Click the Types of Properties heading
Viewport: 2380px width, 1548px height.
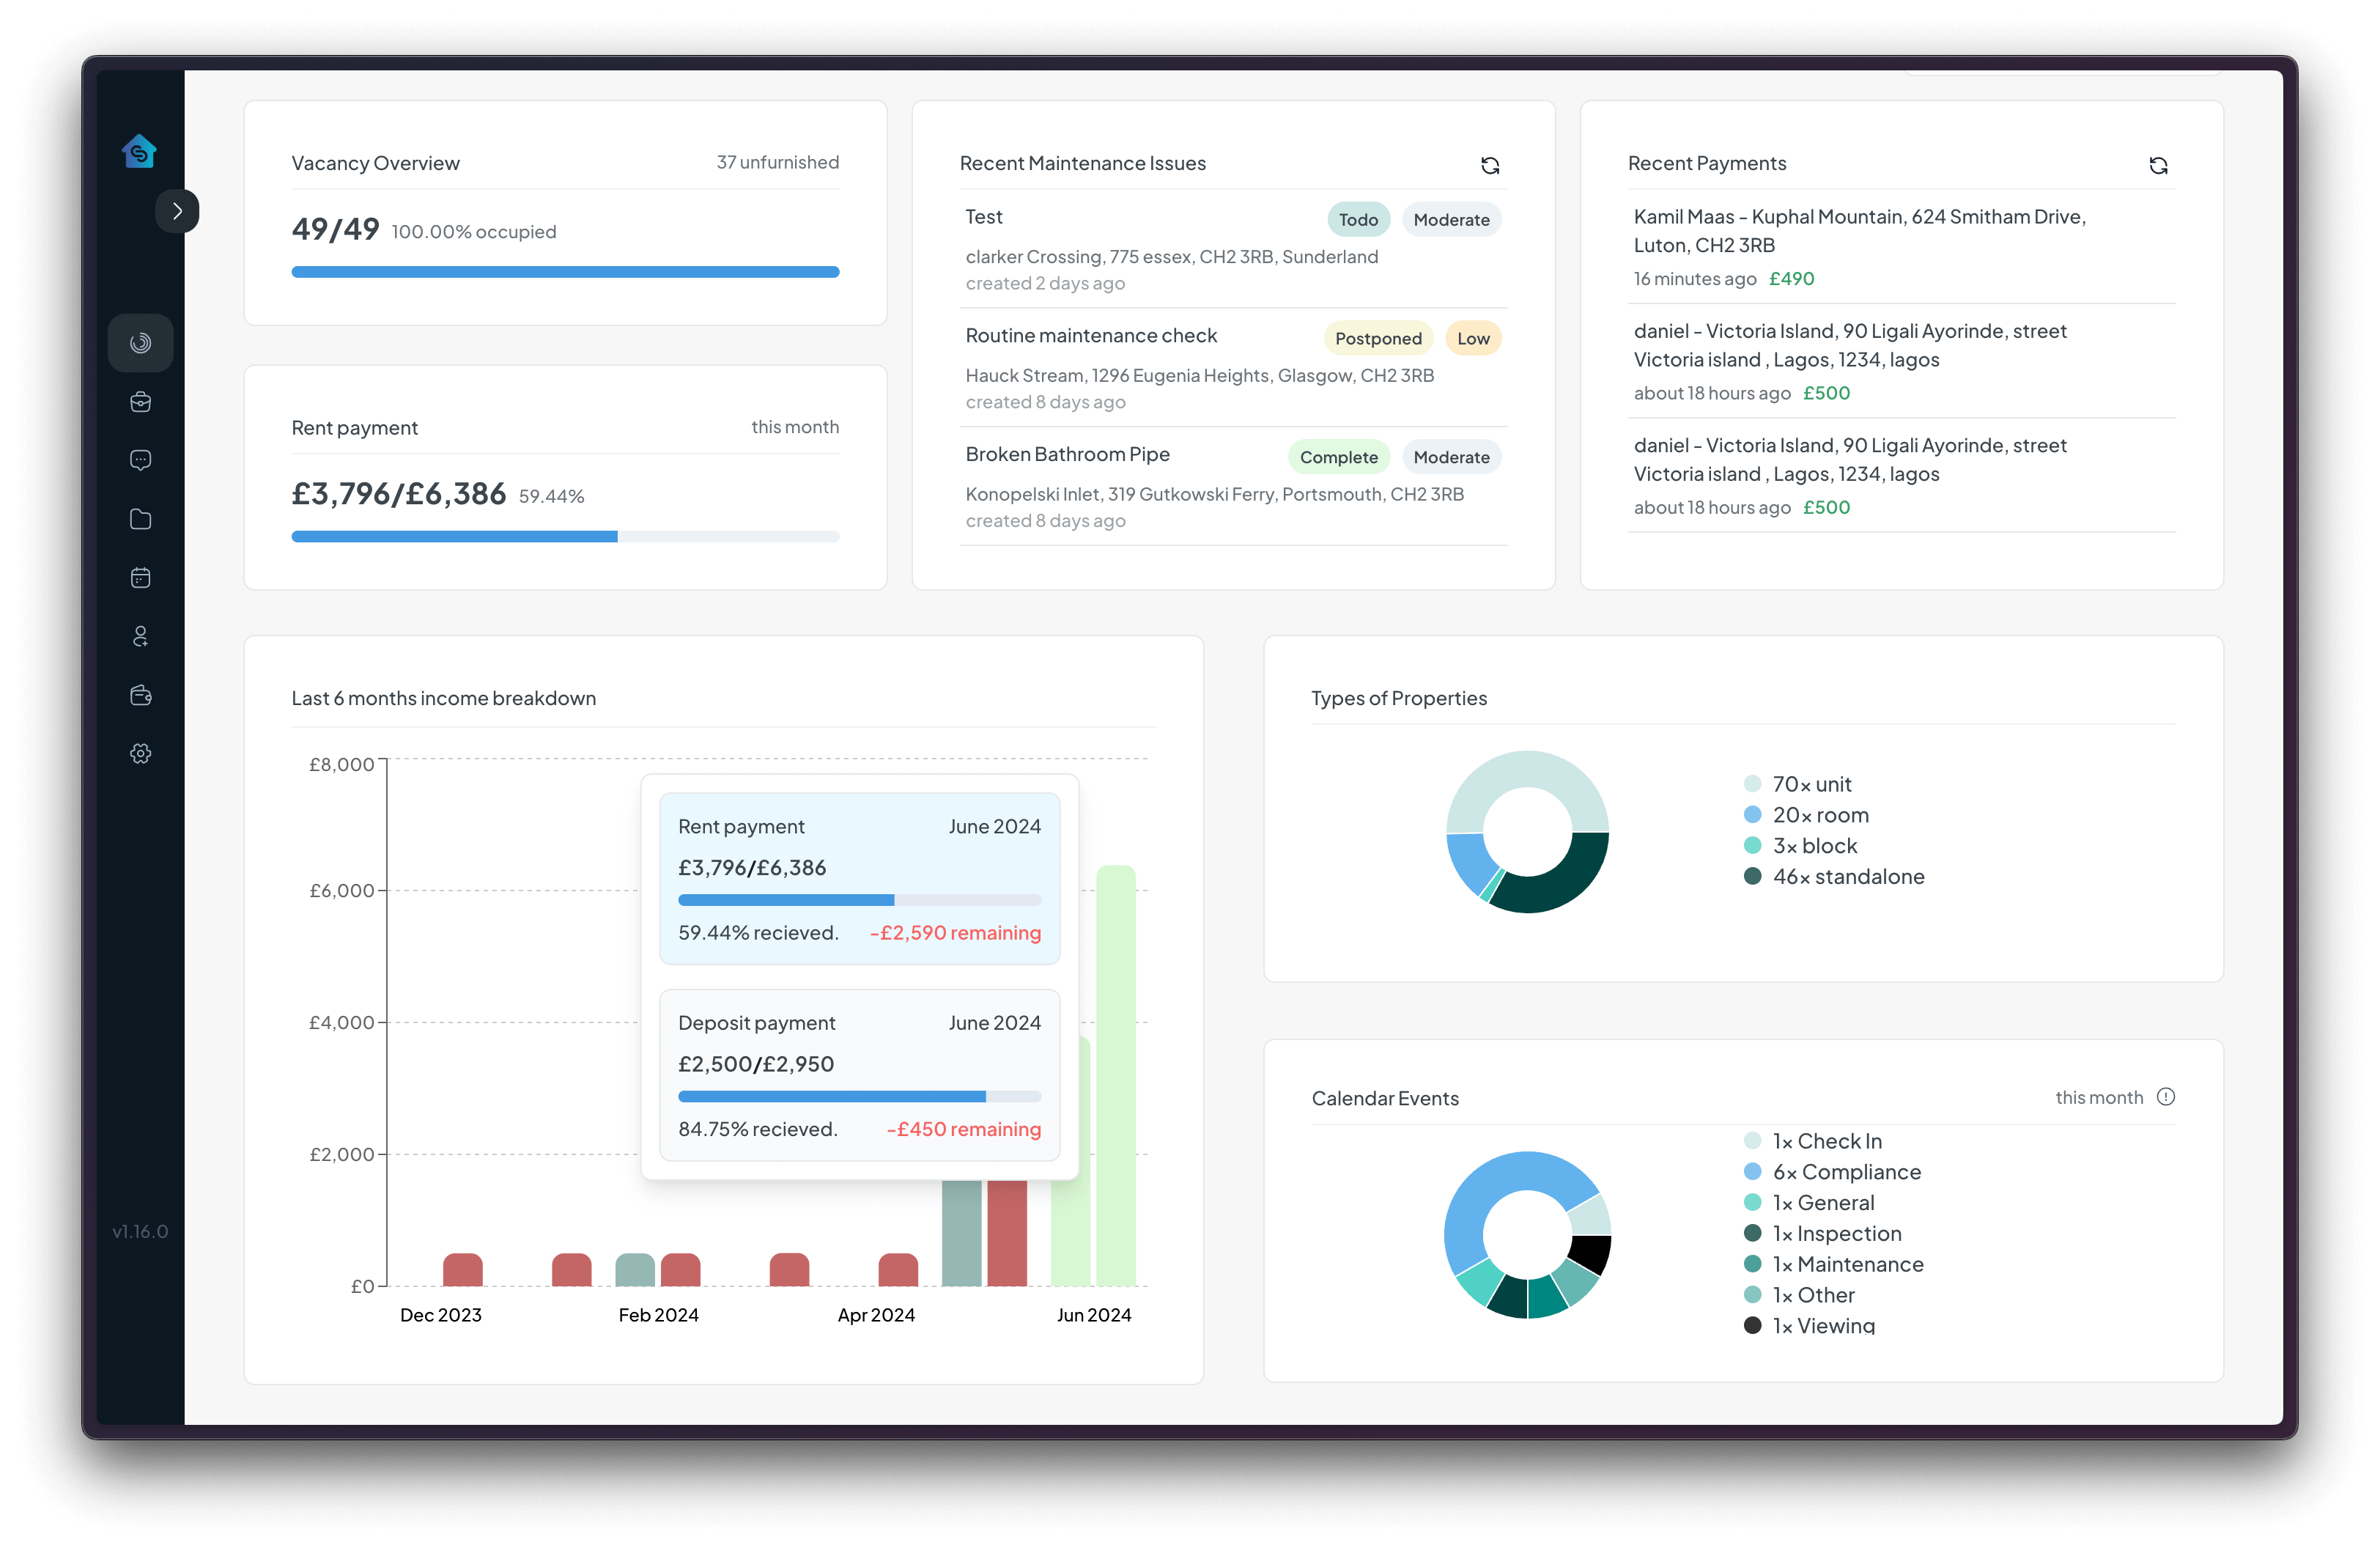click(1399, 698)
